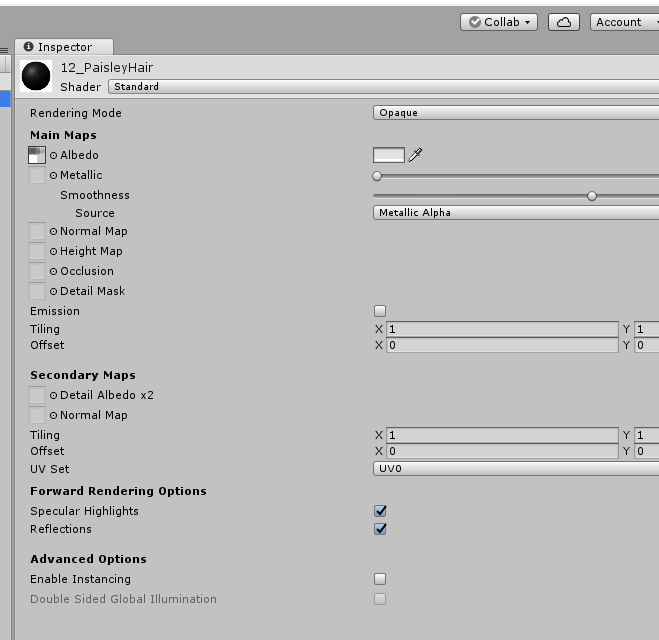Screen dimensions: 659x640
Task: Open the Shader dropdown set to Standard
Action: point(383,87)
